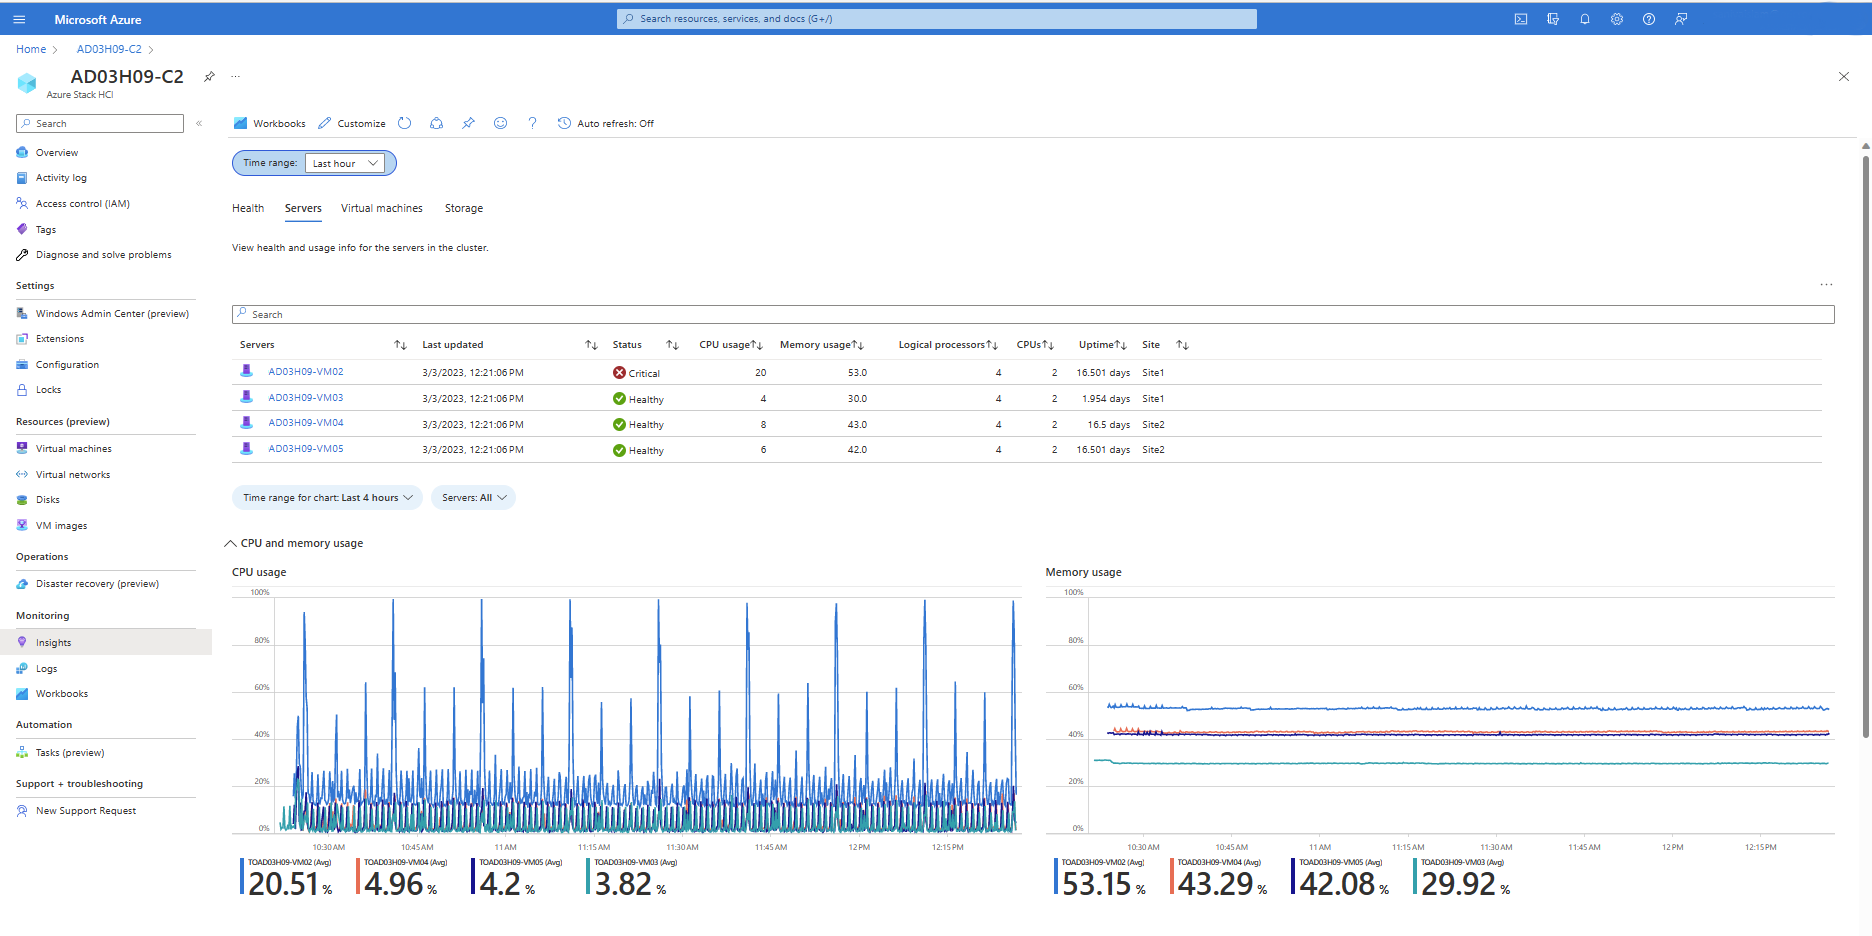This screenshot has height=936, width=1872.
Task: Toggle Auto refresh: Off
Action: 606,123
